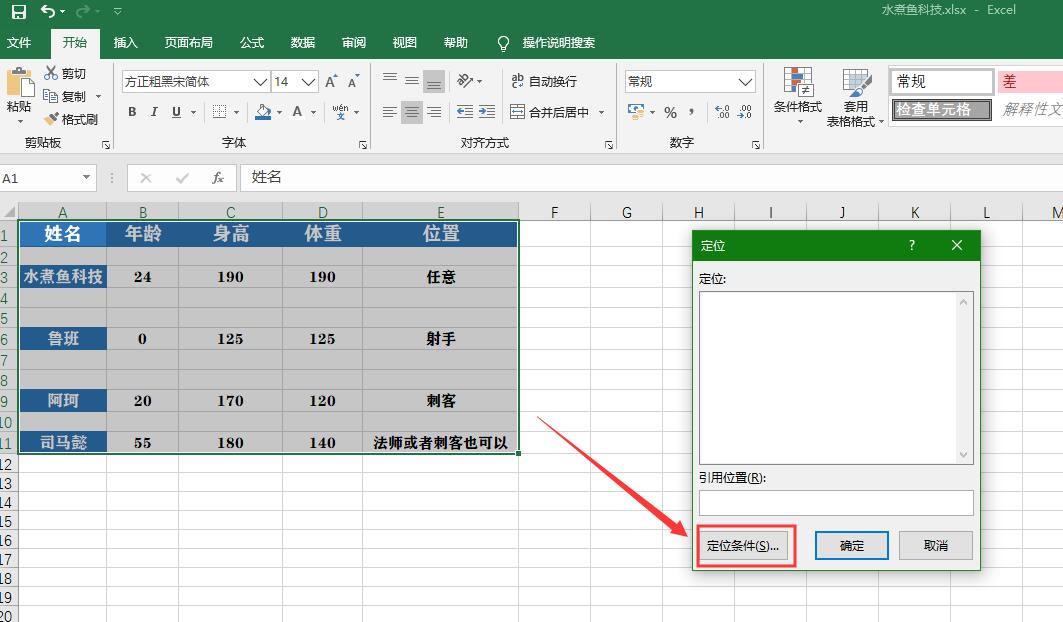Click the 引用位置 reference input field

coord(835,502)
